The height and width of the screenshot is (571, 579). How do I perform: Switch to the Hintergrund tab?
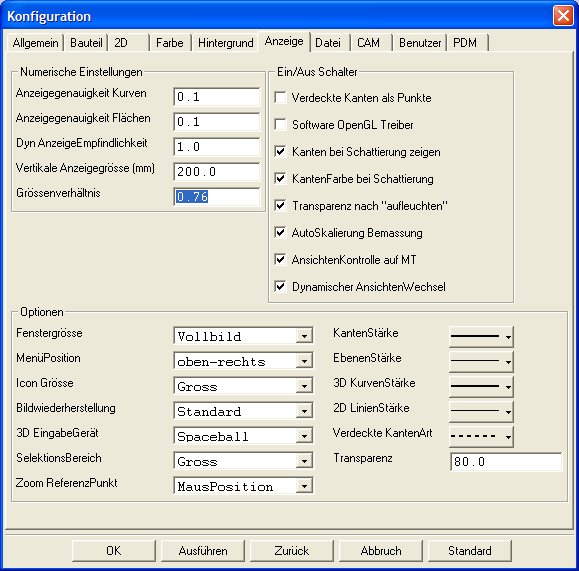pos(225,43)
